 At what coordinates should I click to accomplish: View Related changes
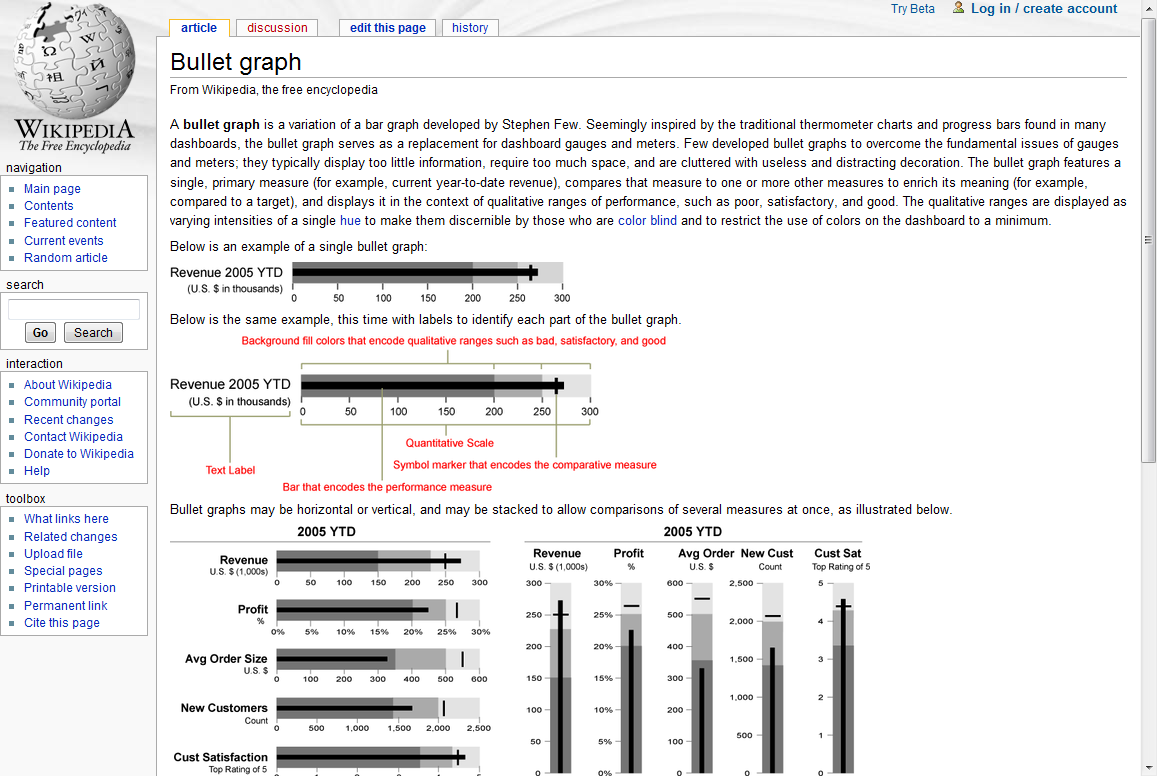click(x=71, y=537)
